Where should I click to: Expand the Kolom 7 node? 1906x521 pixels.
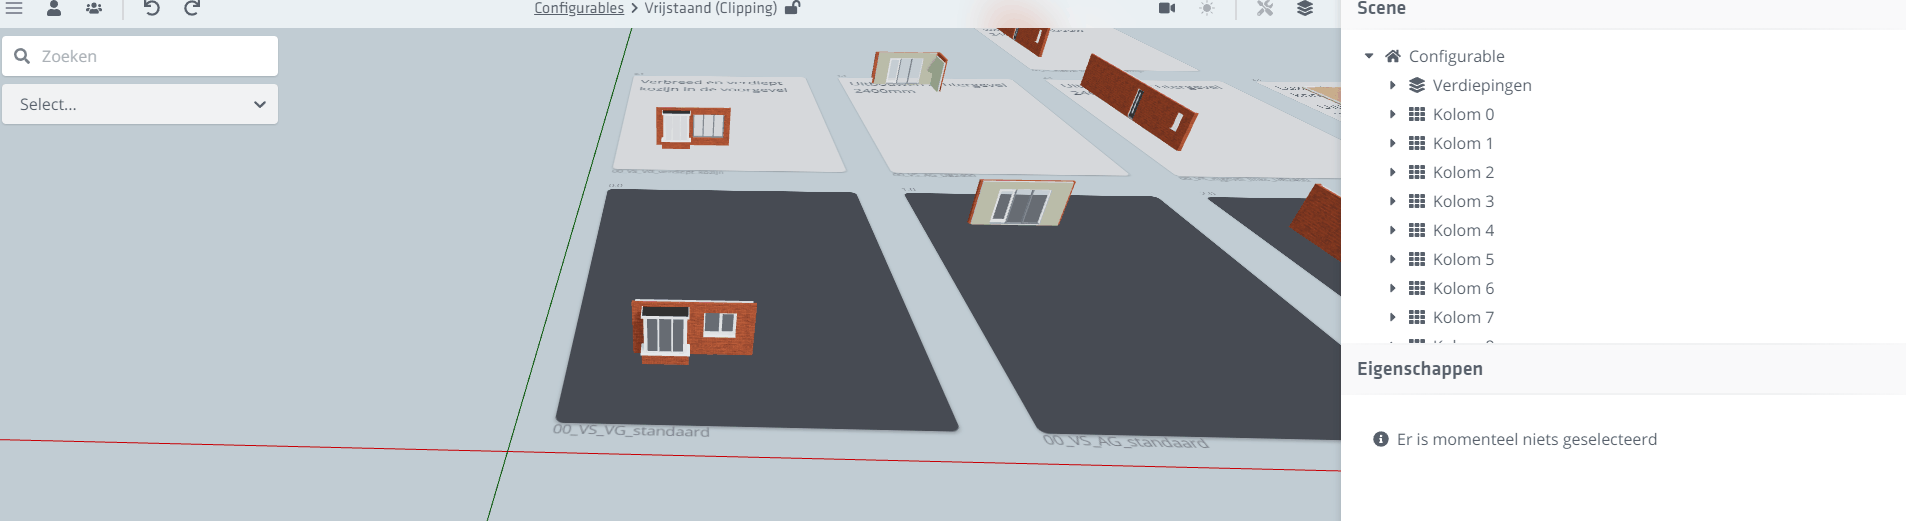[x=1392, y=317]
